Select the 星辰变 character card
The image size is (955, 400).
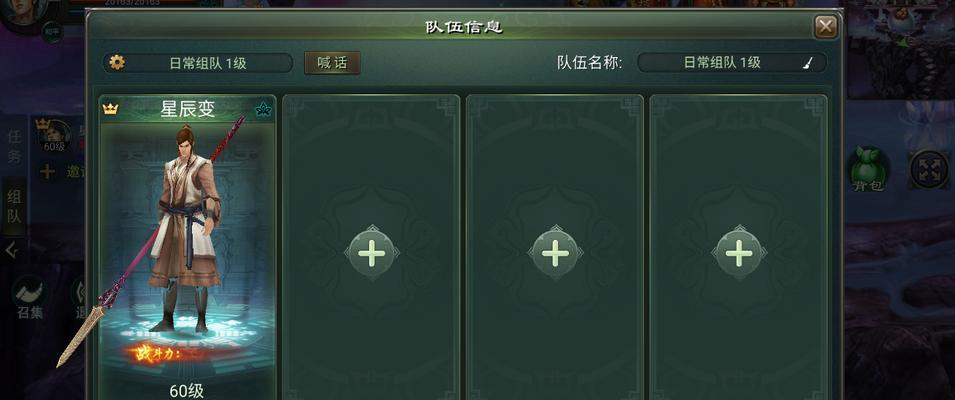click(188, 247)
